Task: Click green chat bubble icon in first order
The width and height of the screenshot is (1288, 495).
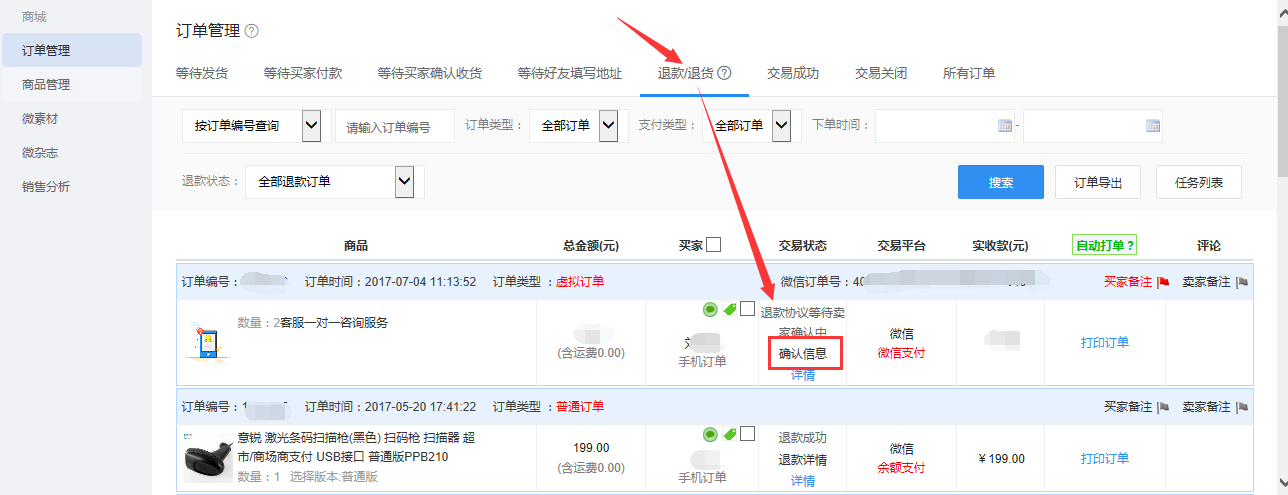Action: coord(710,309)
